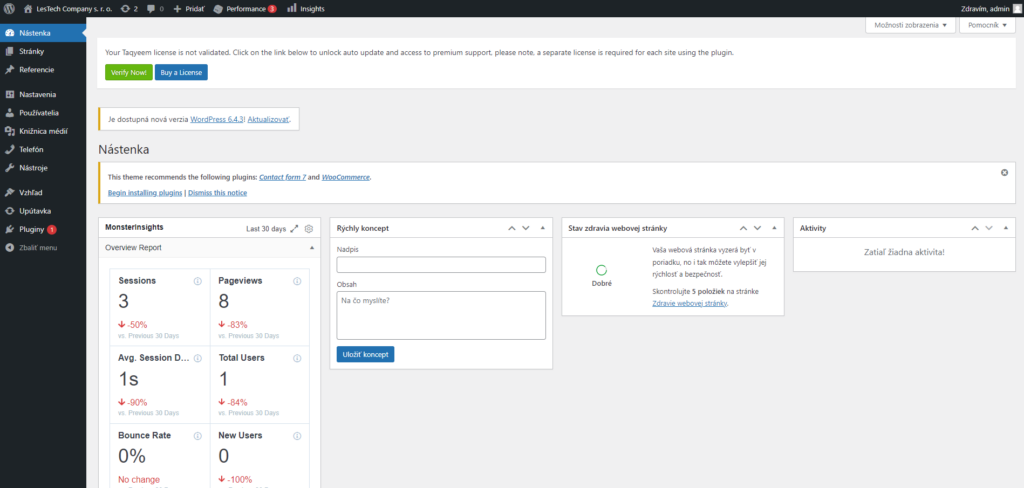1024x488 pixels.
Task: Move Rýchly koncept widget up
Action: pyautogui.click(x=512, y=228)
